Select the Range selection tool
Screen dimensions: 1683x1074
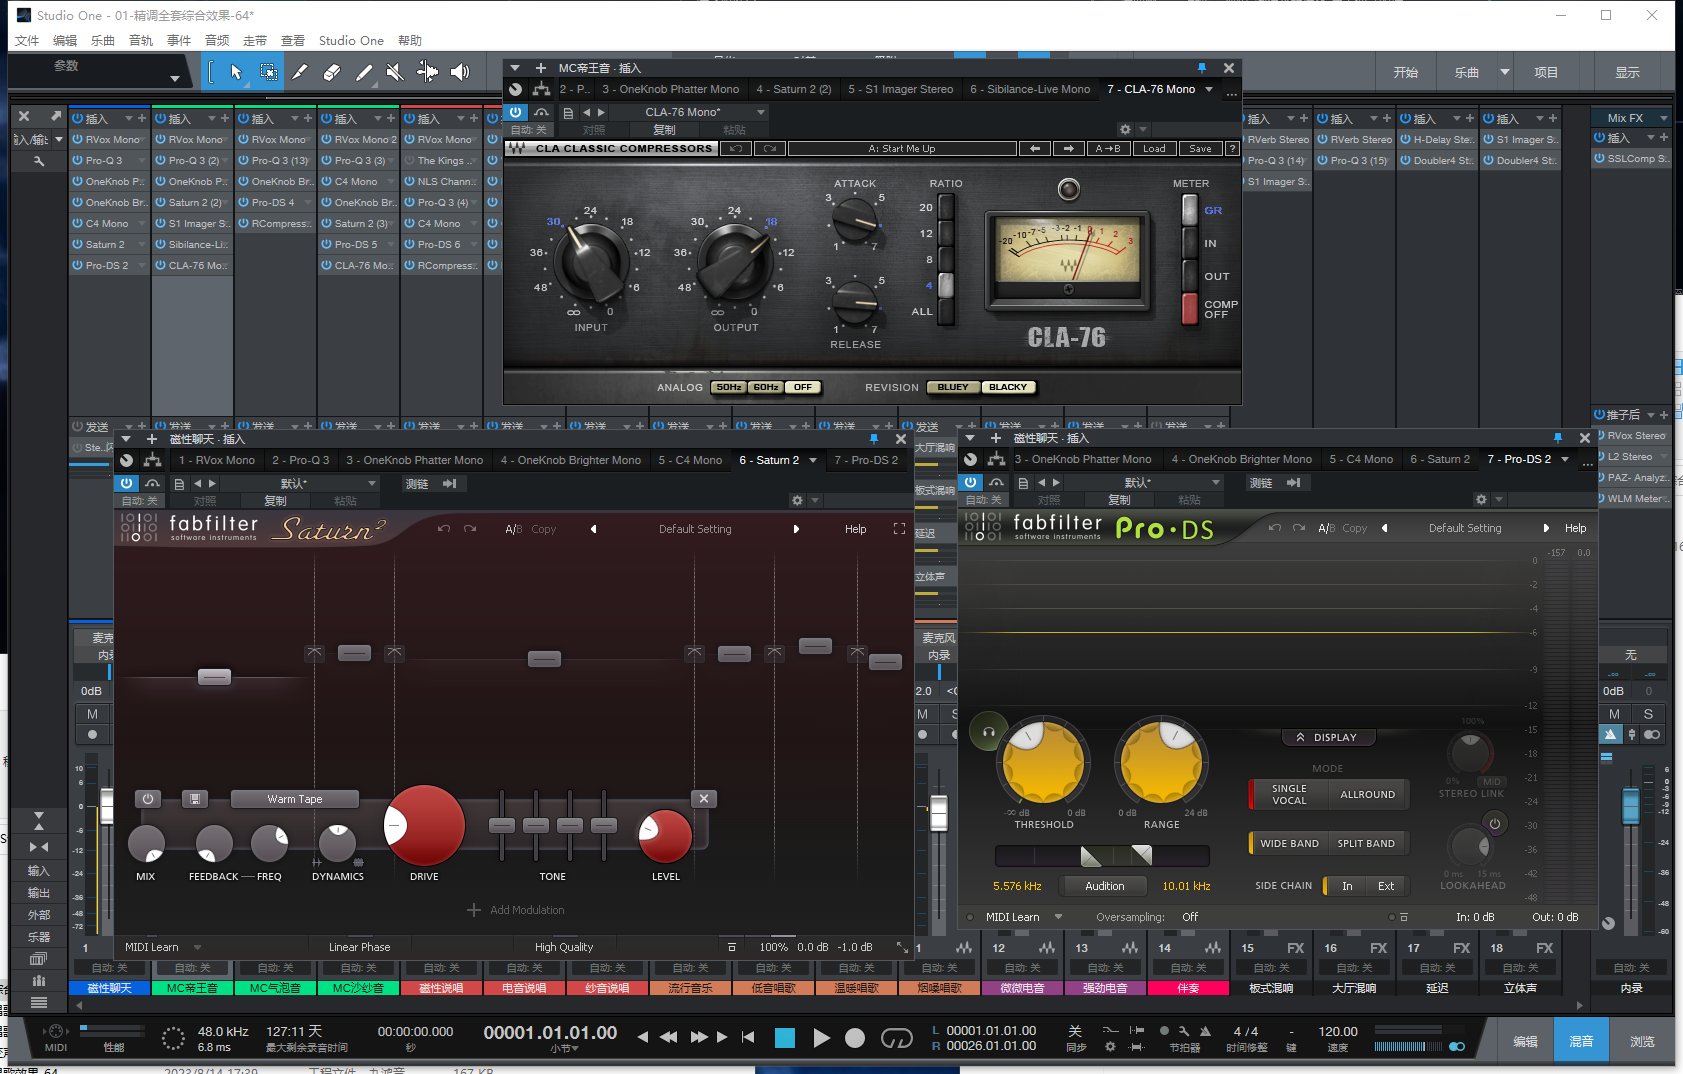coord(268,72)
